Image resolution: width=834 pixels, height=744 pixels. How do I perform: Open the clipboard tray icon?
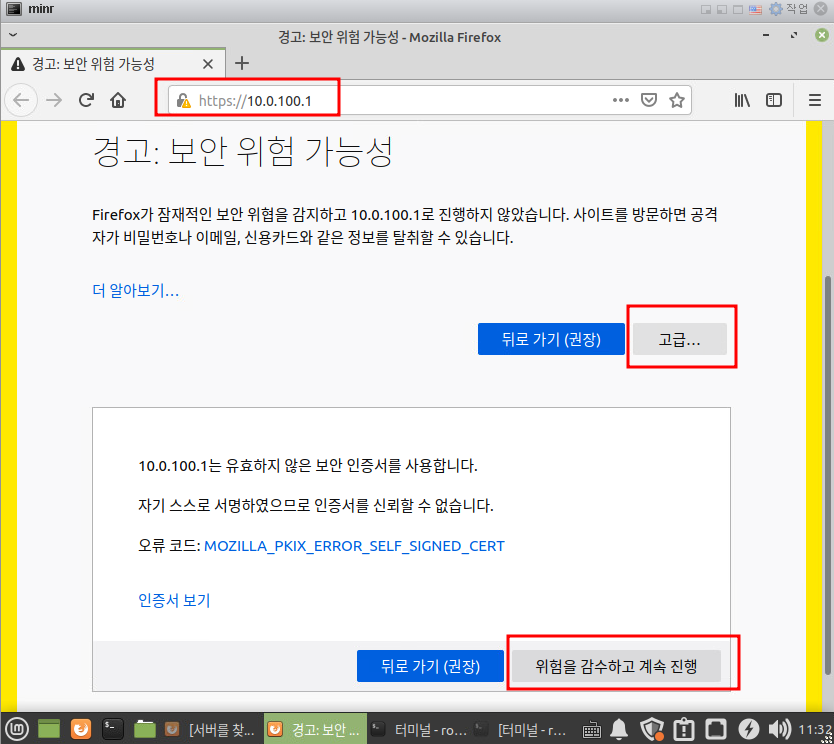coord(685,729)
